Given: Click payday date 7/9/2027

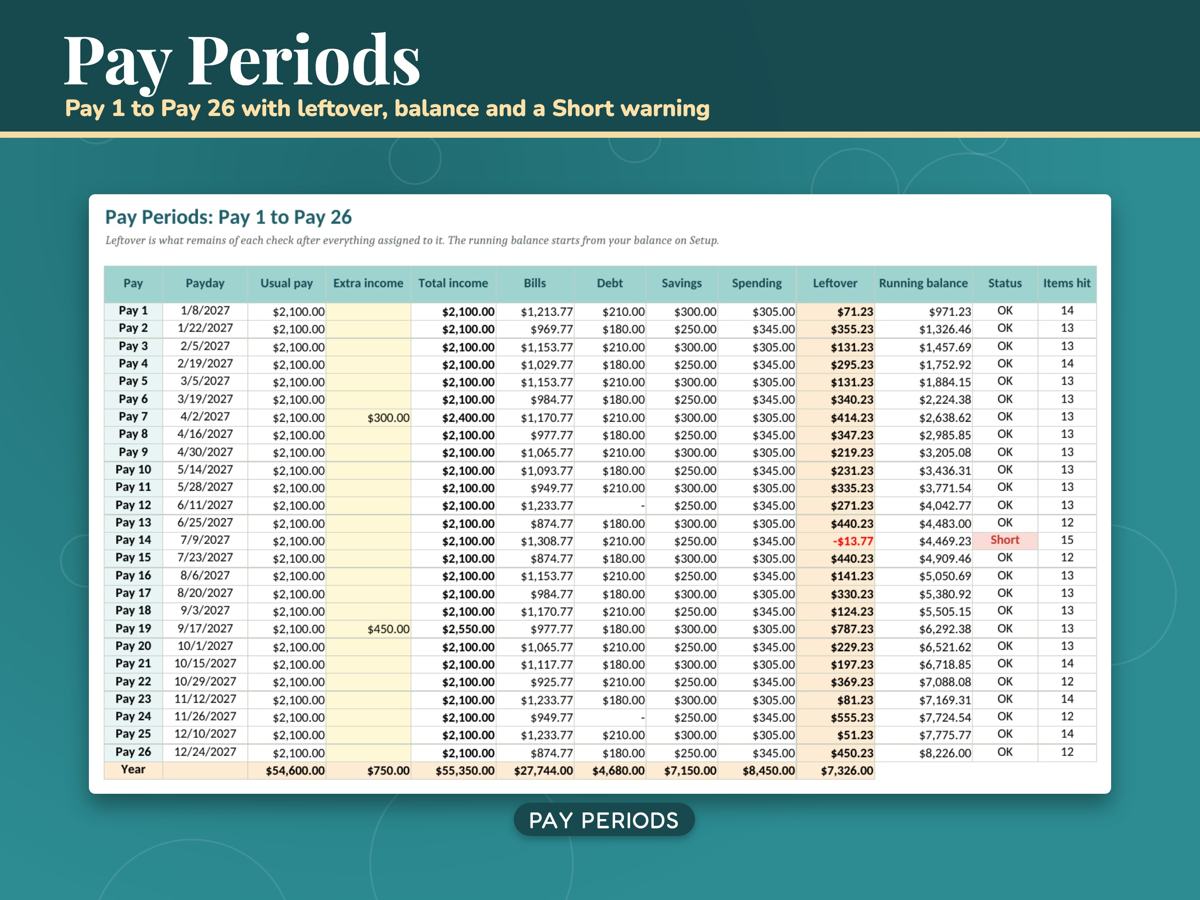Looking at the screenshot, I should point(205,540).
